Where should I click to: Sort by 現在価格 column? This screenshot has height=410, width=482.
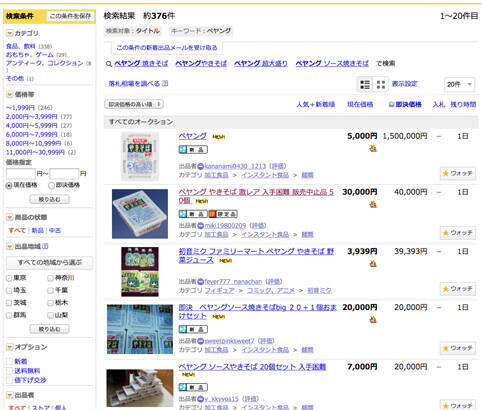pyautogui.click(x=360, y=104)
